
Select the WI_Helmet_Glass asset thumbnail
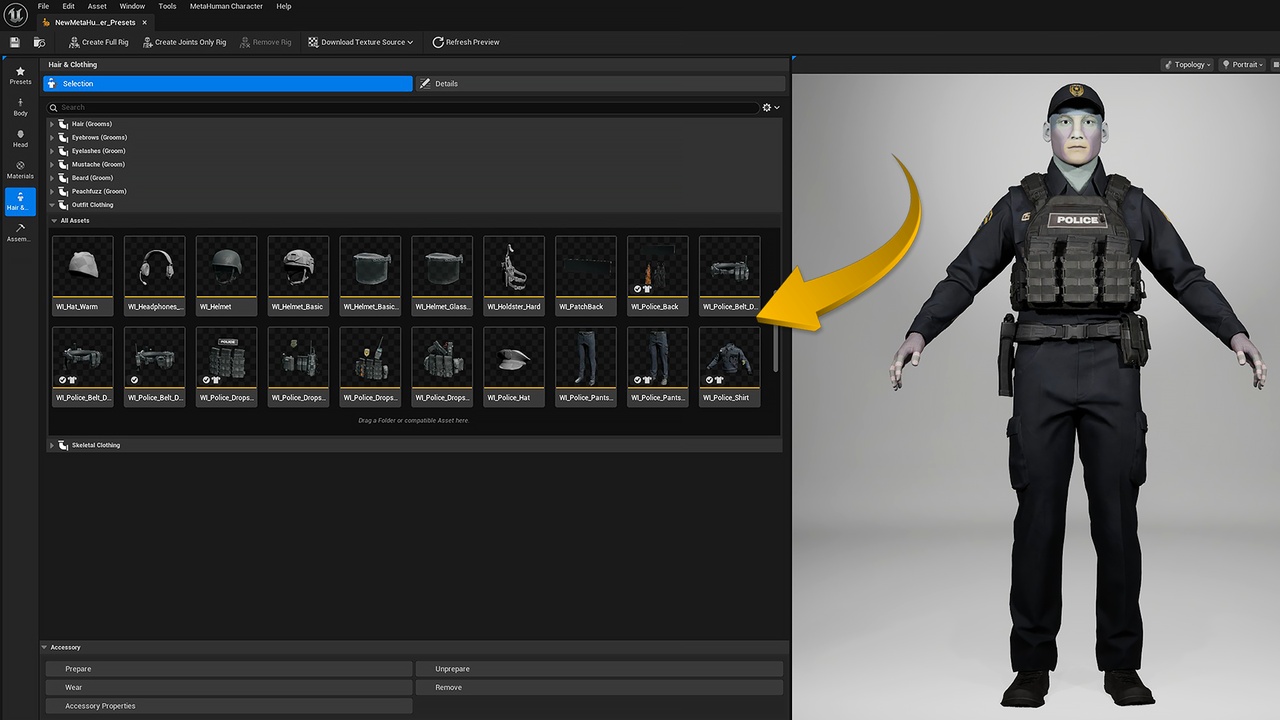point(442,275)
